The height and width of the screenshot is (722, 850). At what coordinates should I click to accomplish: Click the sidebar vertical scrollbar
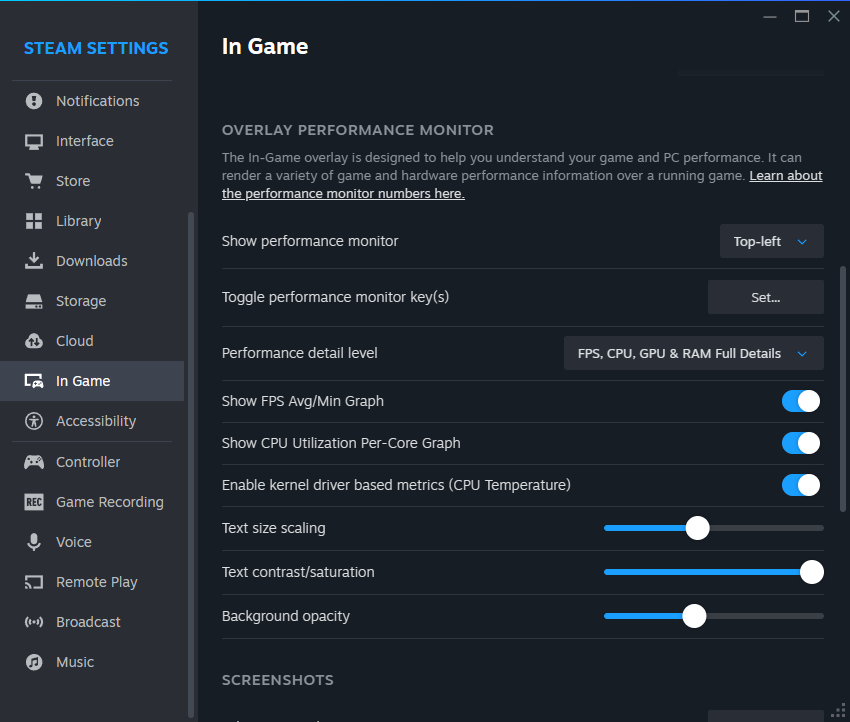pyautogui.click(x=190, y=465)
